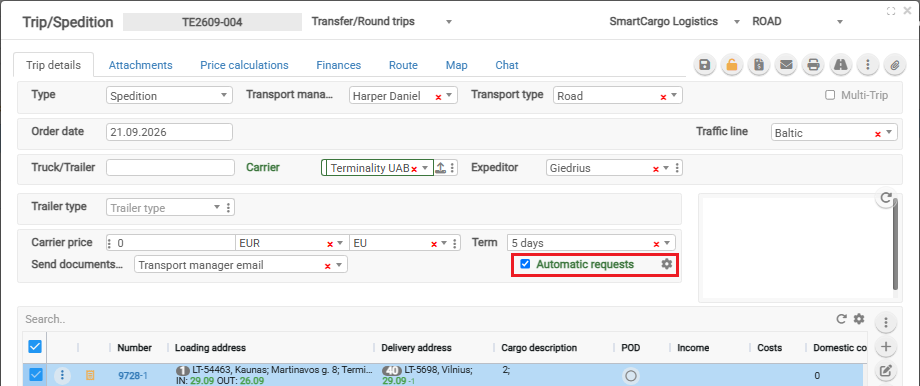Sort by the Delivery address column header

(416, 348)
